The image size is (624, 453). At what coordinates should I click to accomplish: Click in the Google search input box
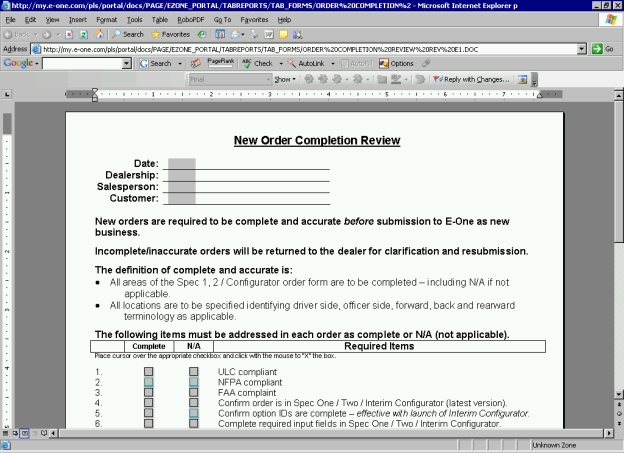coord(82,63)
